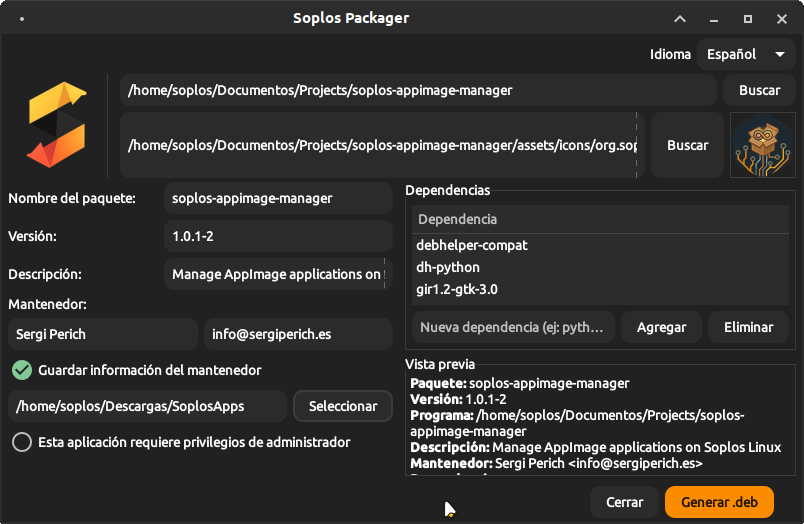Click Buscar next to the program path

click(x=759, y=90)
